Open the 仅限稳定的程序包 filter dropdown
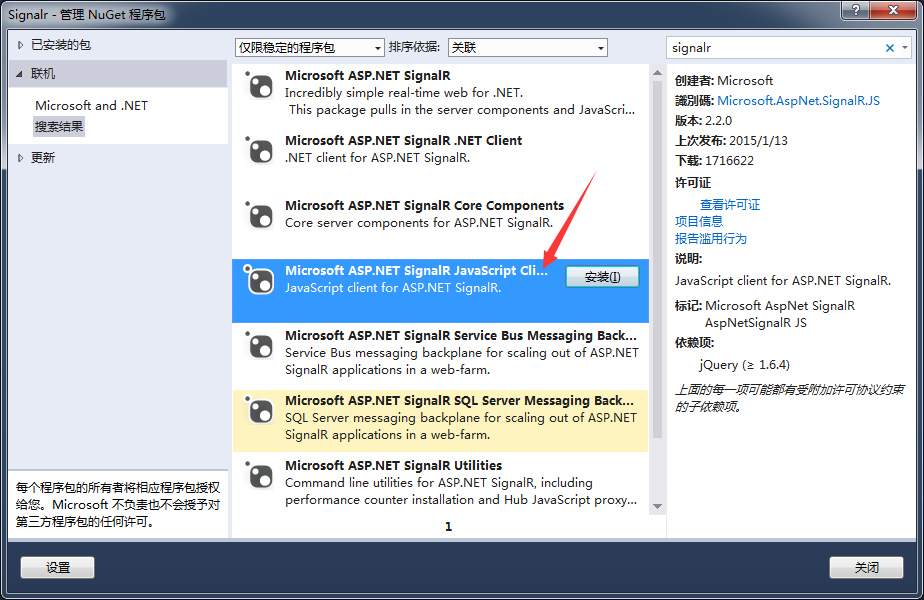The height and width of the screenshot is (600, 924). click(x=309, y=48)
